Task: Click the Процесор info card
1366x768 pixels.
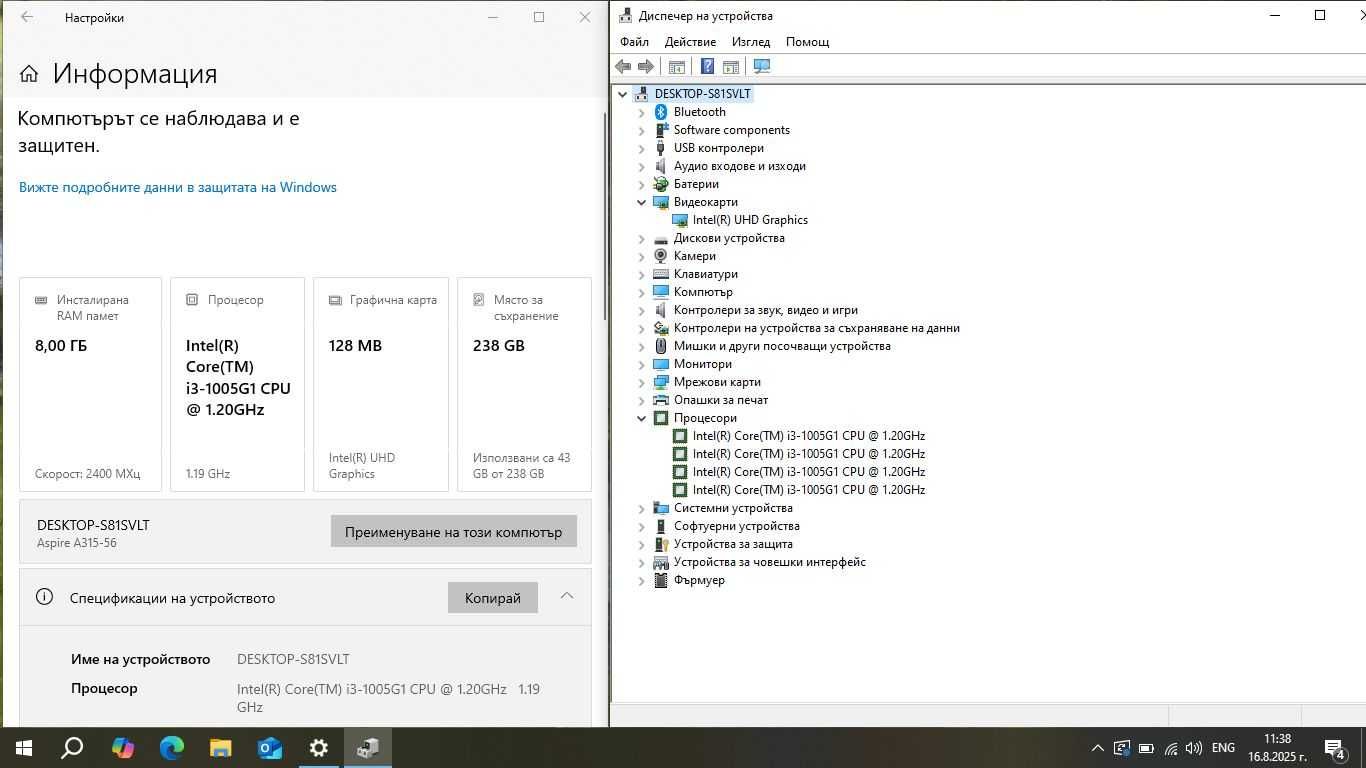Action: (237, 384)
